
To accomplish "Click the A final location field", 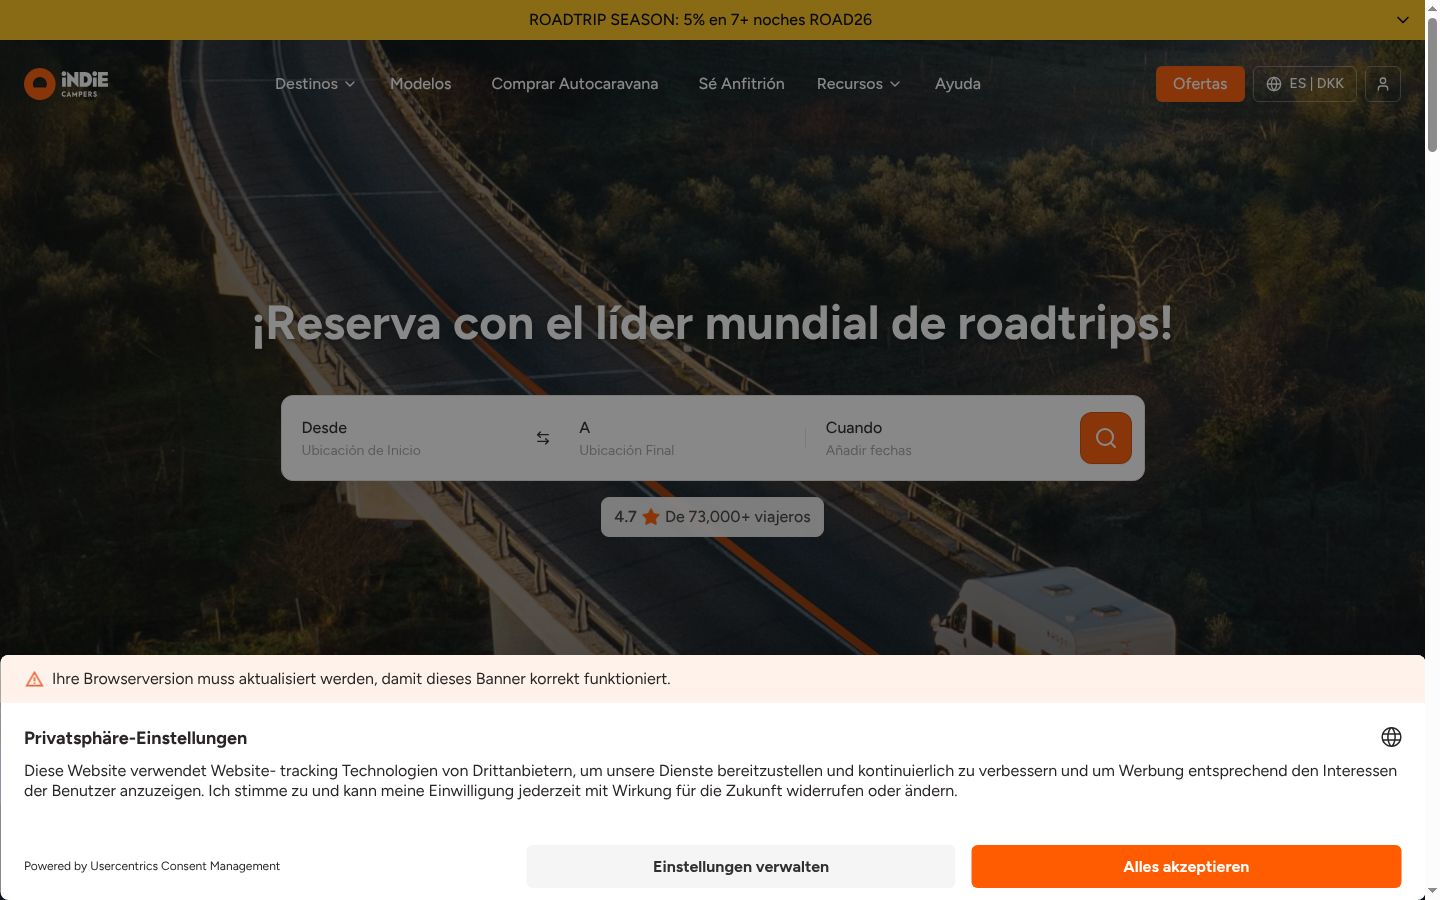I will tap(687, 438).
